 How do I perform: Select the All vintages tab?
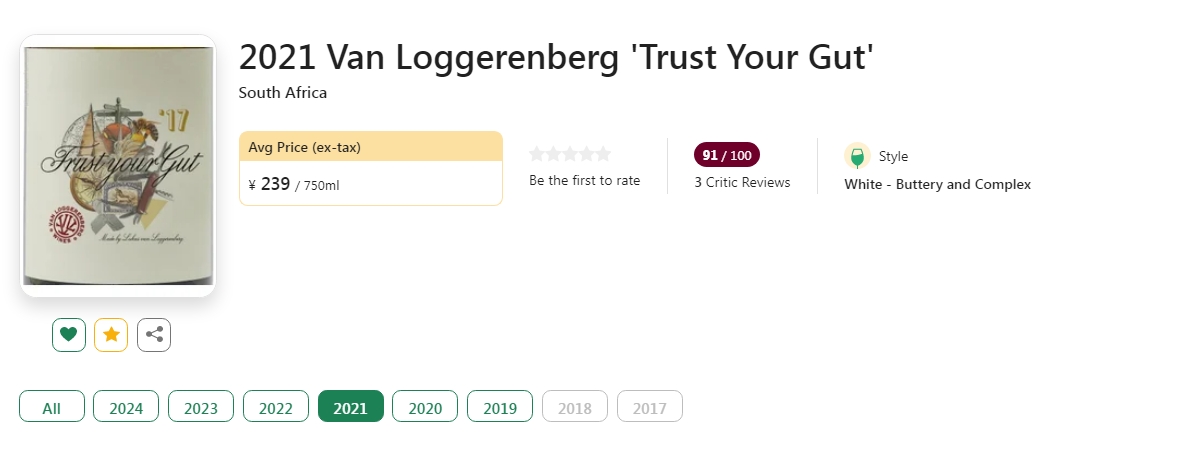(x=52, y=407)
